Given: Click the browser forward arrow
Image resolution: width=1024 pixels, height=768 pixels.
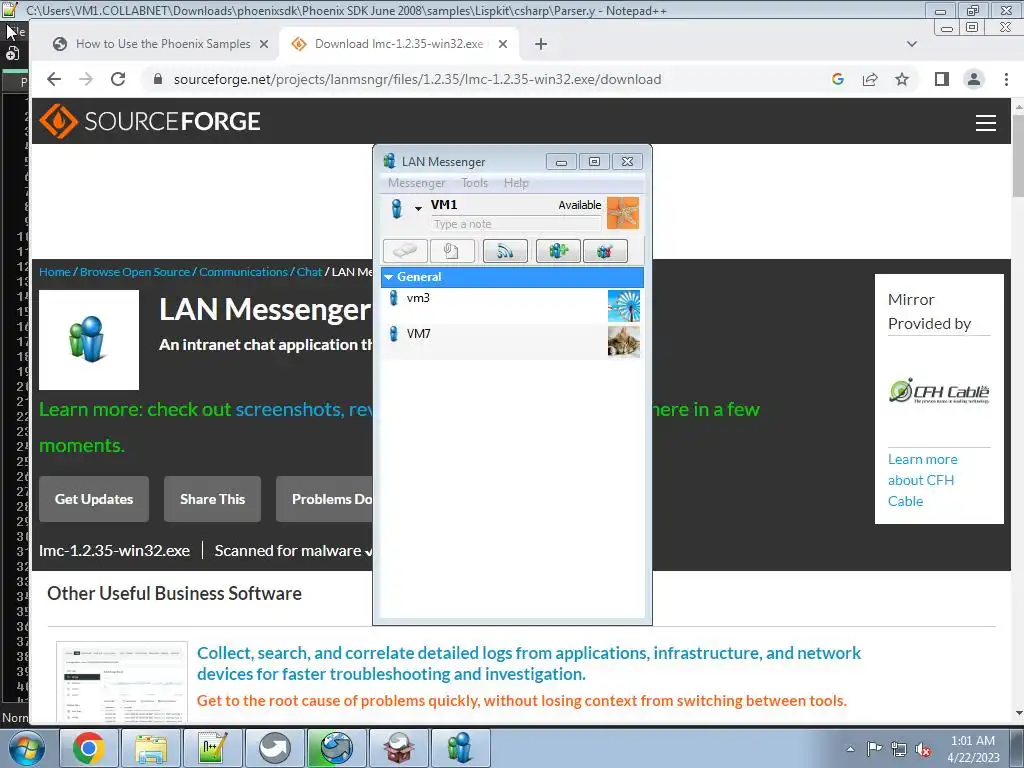Looking at the screenshot, I should [x=86, y=79].
